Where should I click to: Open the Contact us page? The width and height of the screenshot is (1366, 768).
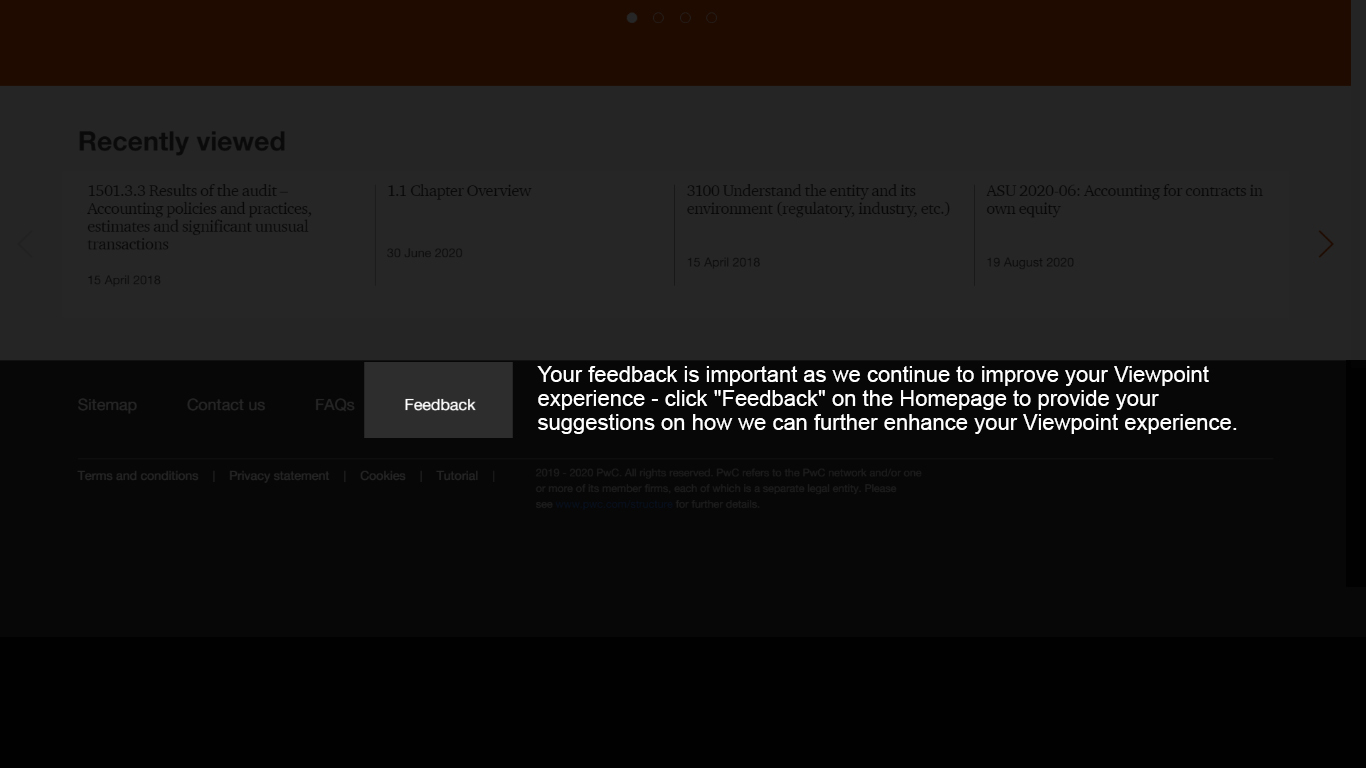pyautogui.click(x=225, y=404)
